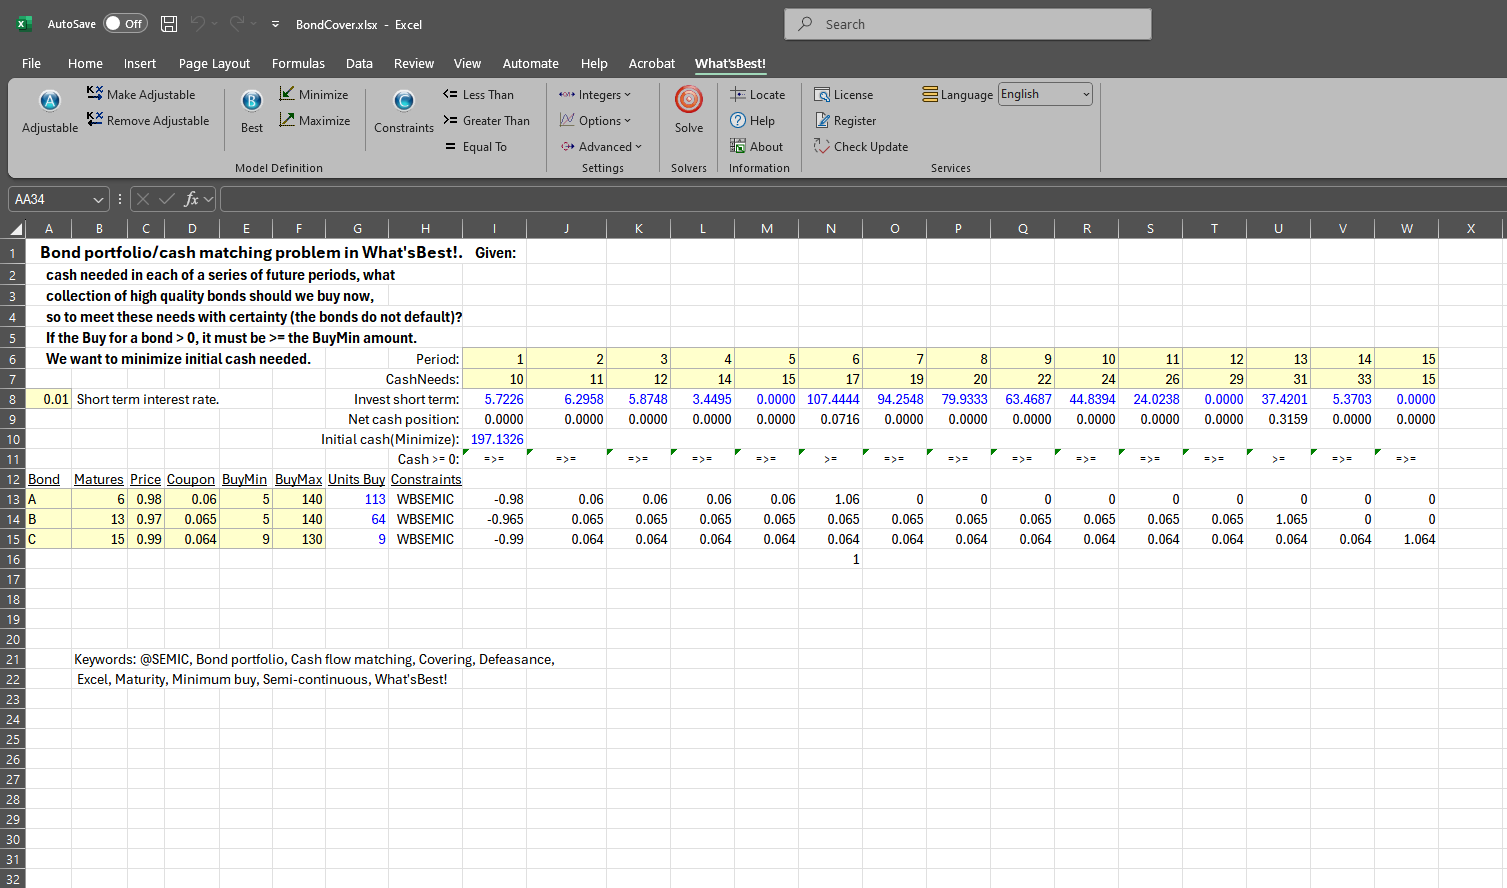Click the Excel app icon
This screenshot has width=1507, height=888.
point(24,24)
